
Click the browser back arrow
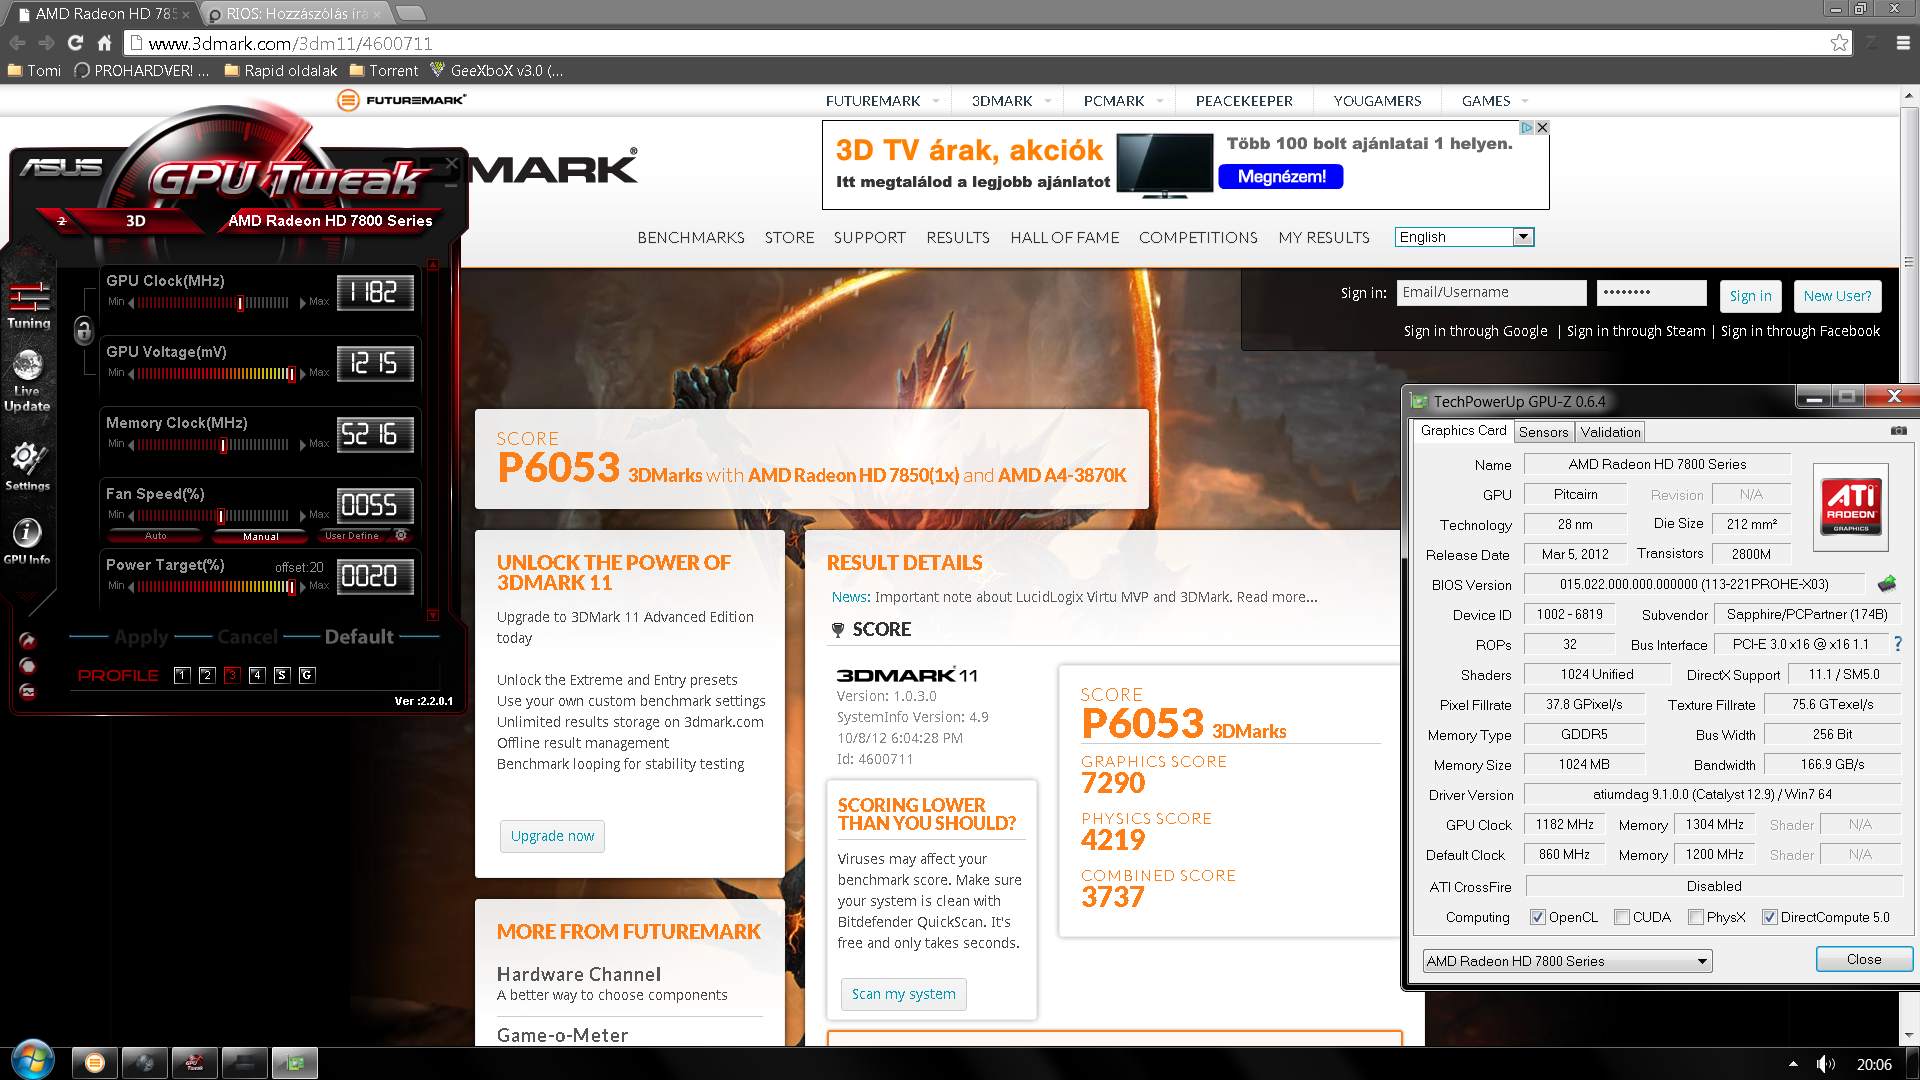(x=17, y=43)
